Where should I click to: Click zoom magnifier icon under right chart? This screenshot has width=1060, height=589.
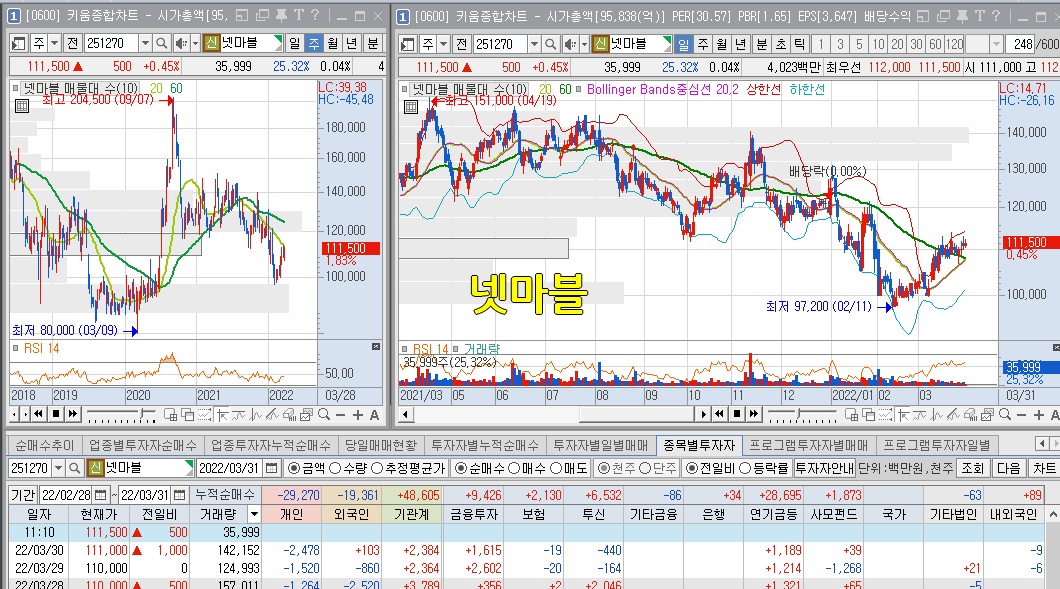(1005, 415)
